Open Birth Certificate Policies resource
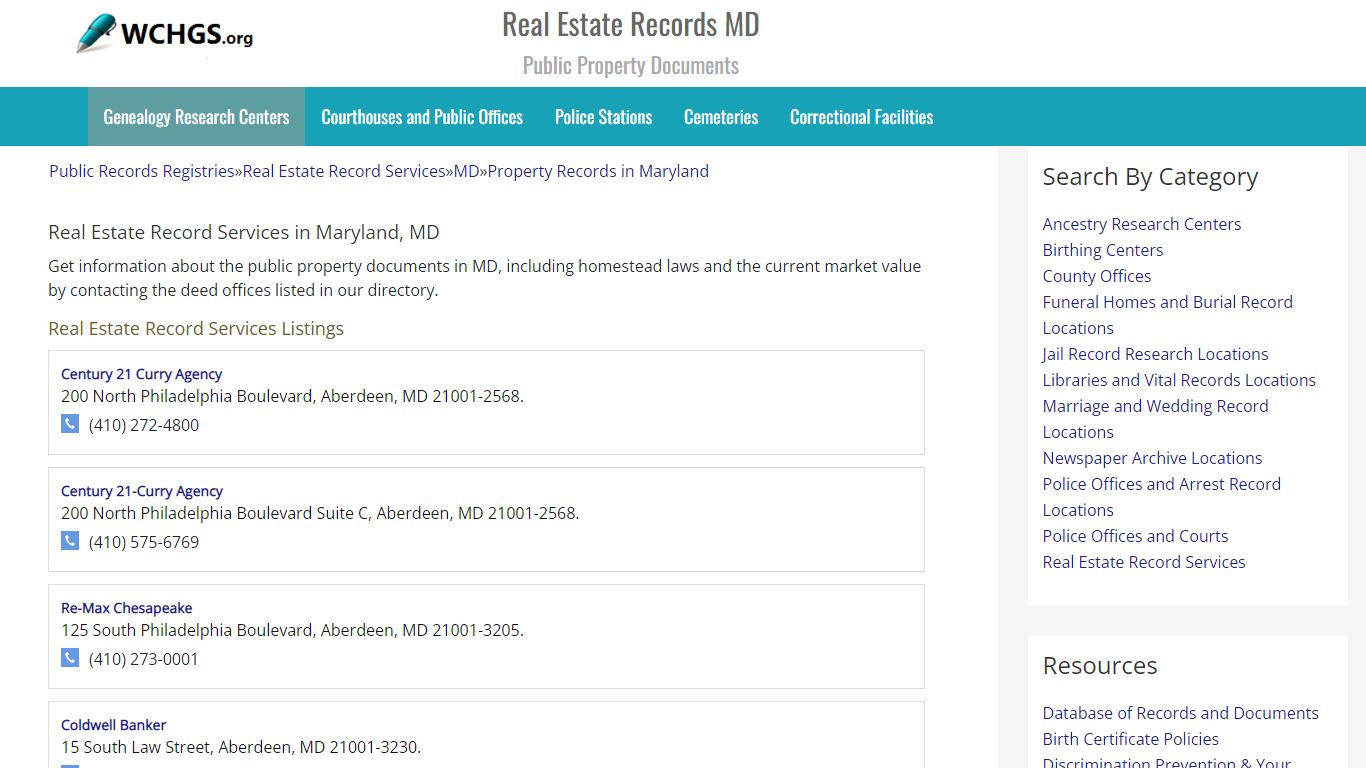 [1131, 739]
